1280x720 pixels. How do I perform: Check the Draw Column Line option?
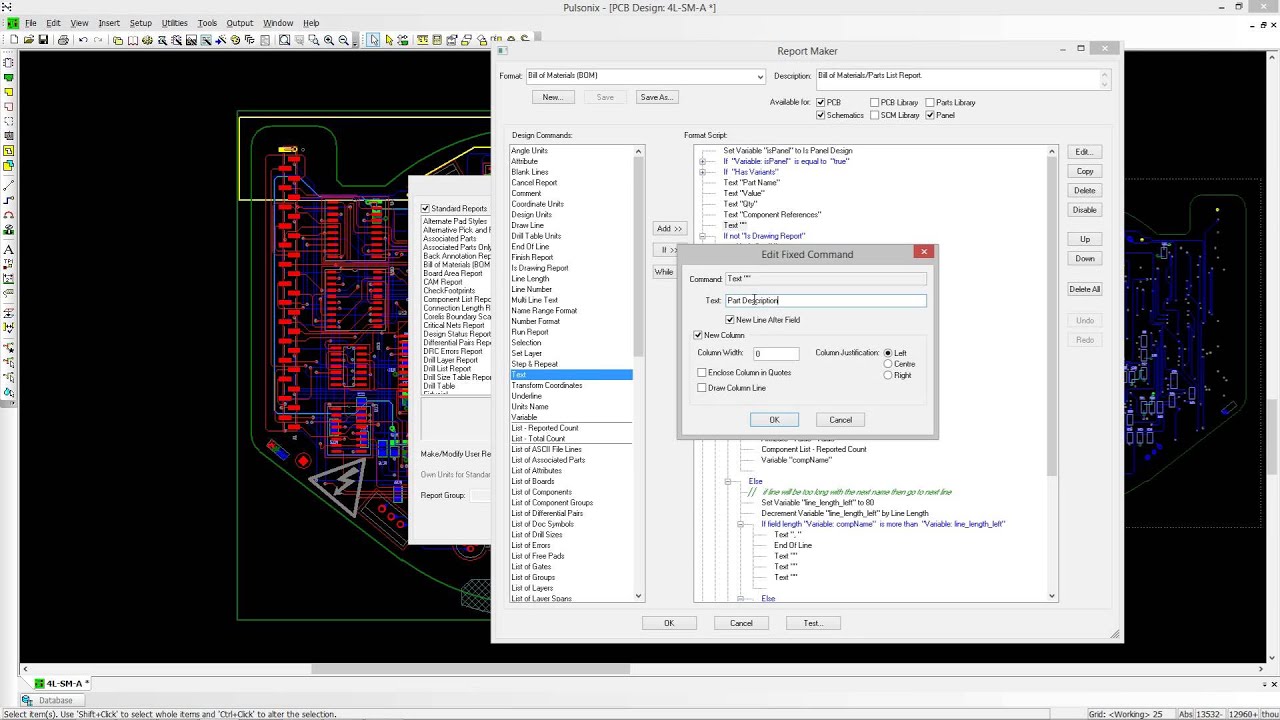(x=702, y=388)
